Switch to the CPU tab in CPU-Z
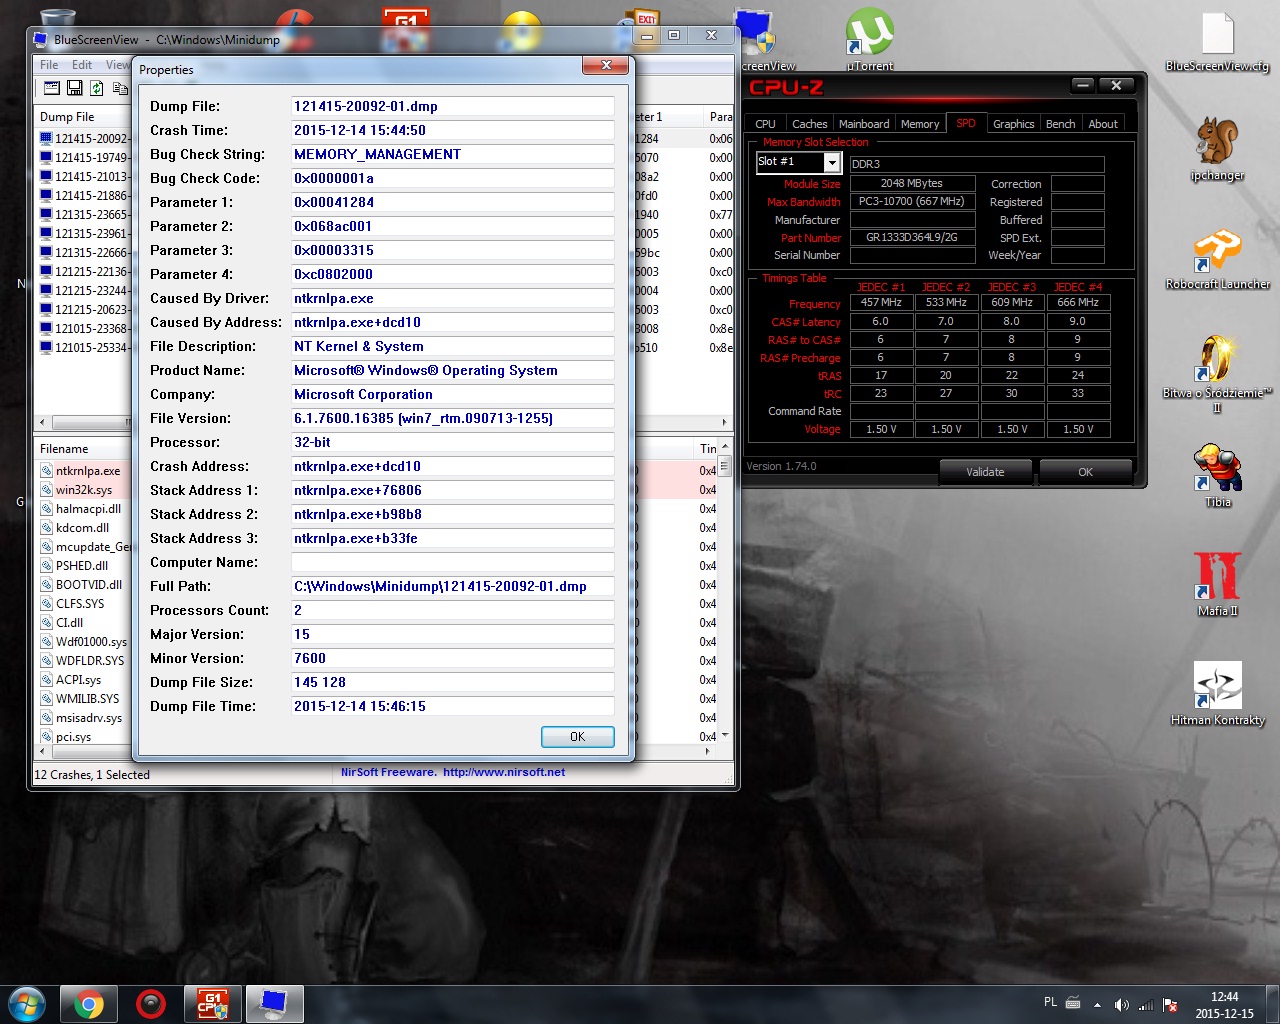 pyautogui.click(x=765, y=124)
